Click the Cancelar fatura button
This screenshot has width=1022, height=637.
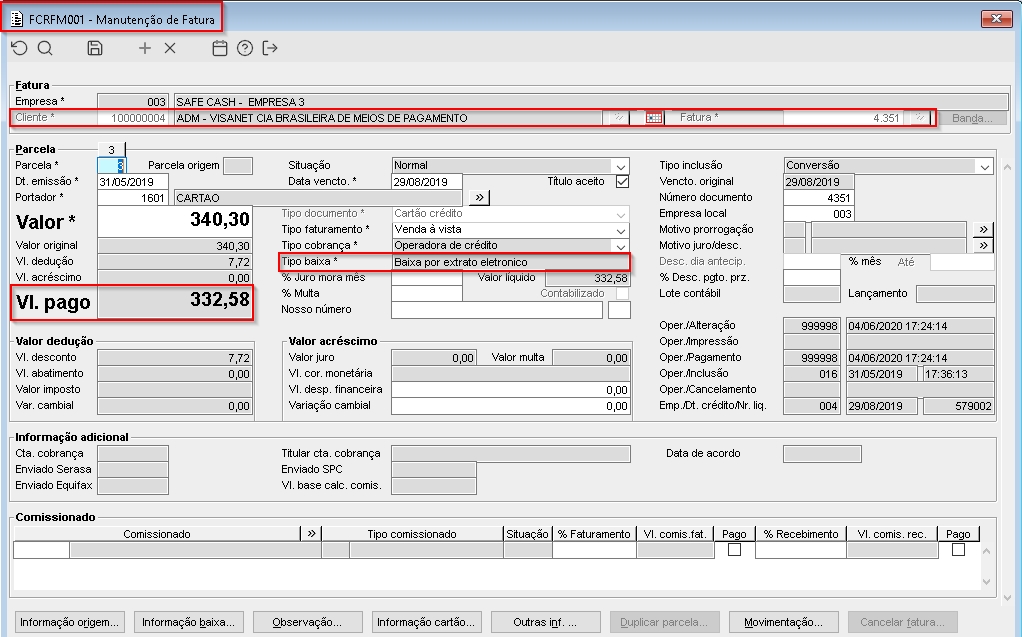[x=902, y=622]
